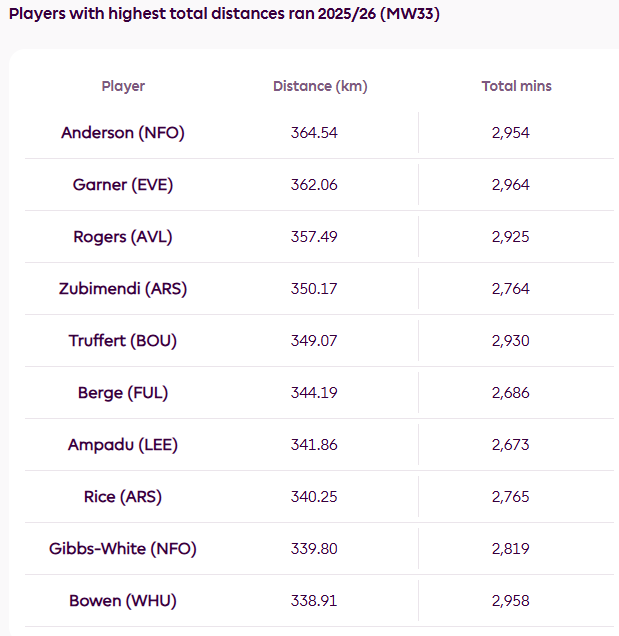The height and width of the screenshot is (636, 619).
Task: Select Truffert (BOU) player entry
Action: [x=123, y=341]
